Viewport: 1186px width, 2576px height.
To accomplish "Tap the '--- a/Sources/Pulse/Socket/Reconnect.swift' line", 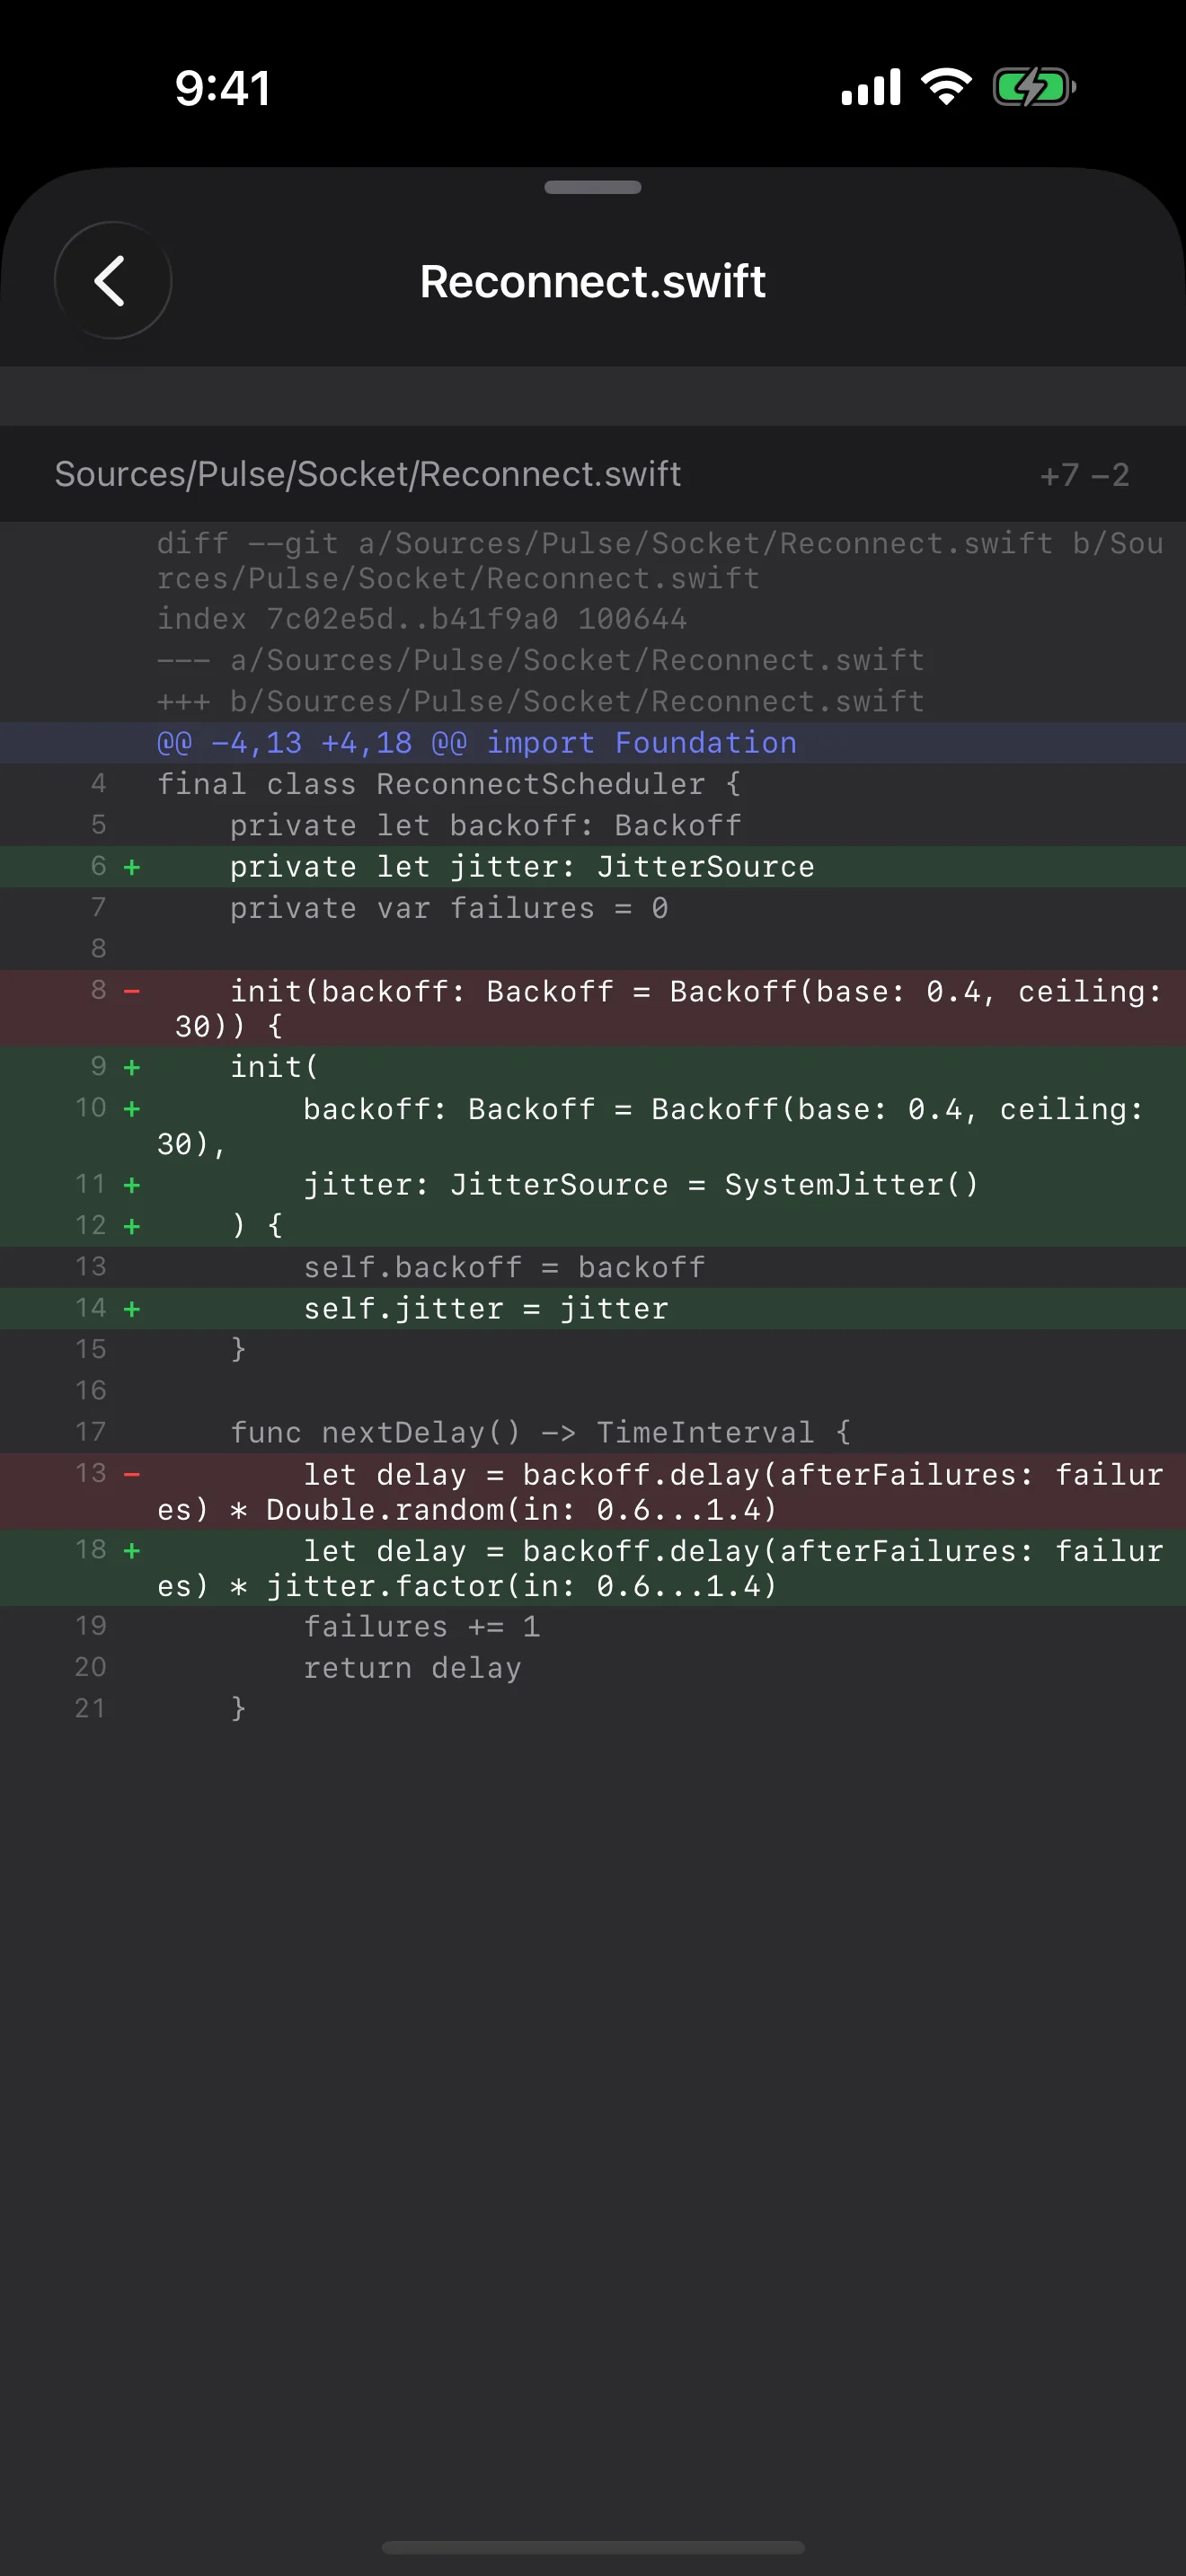I will (593, 660).
